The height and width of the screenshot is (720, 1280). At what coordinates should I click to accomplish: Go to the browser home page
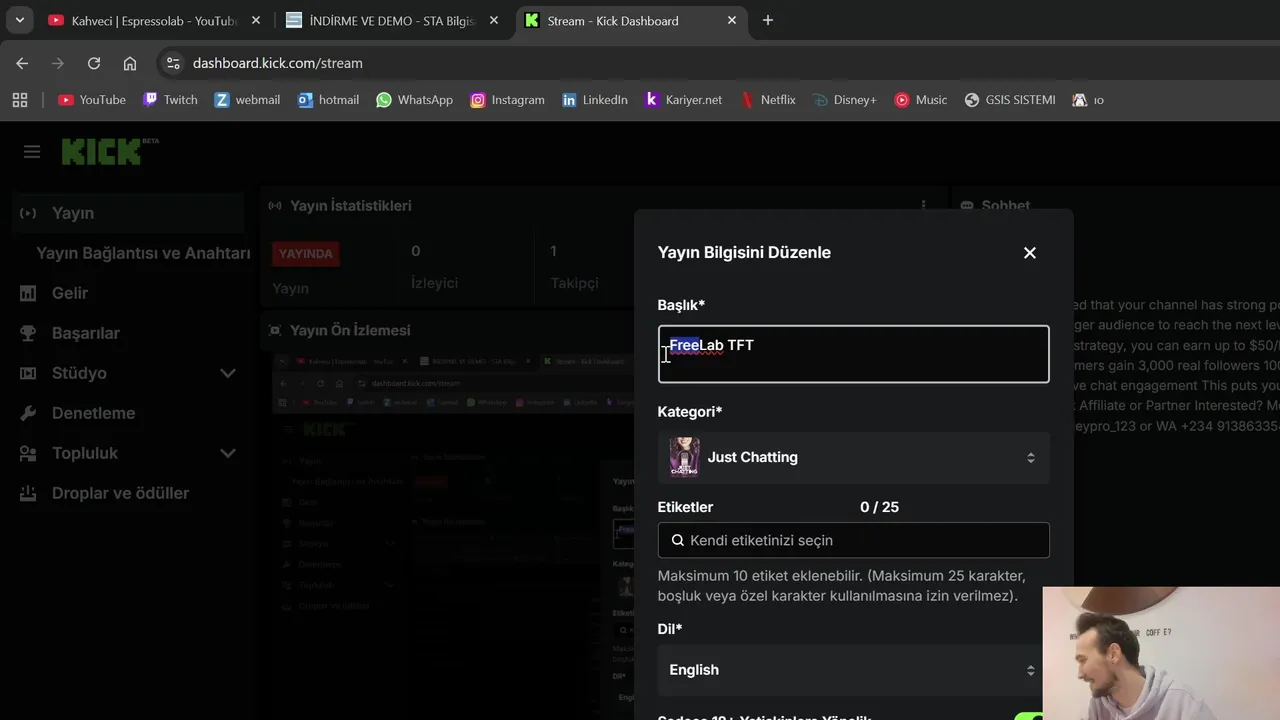pos(130,63)
